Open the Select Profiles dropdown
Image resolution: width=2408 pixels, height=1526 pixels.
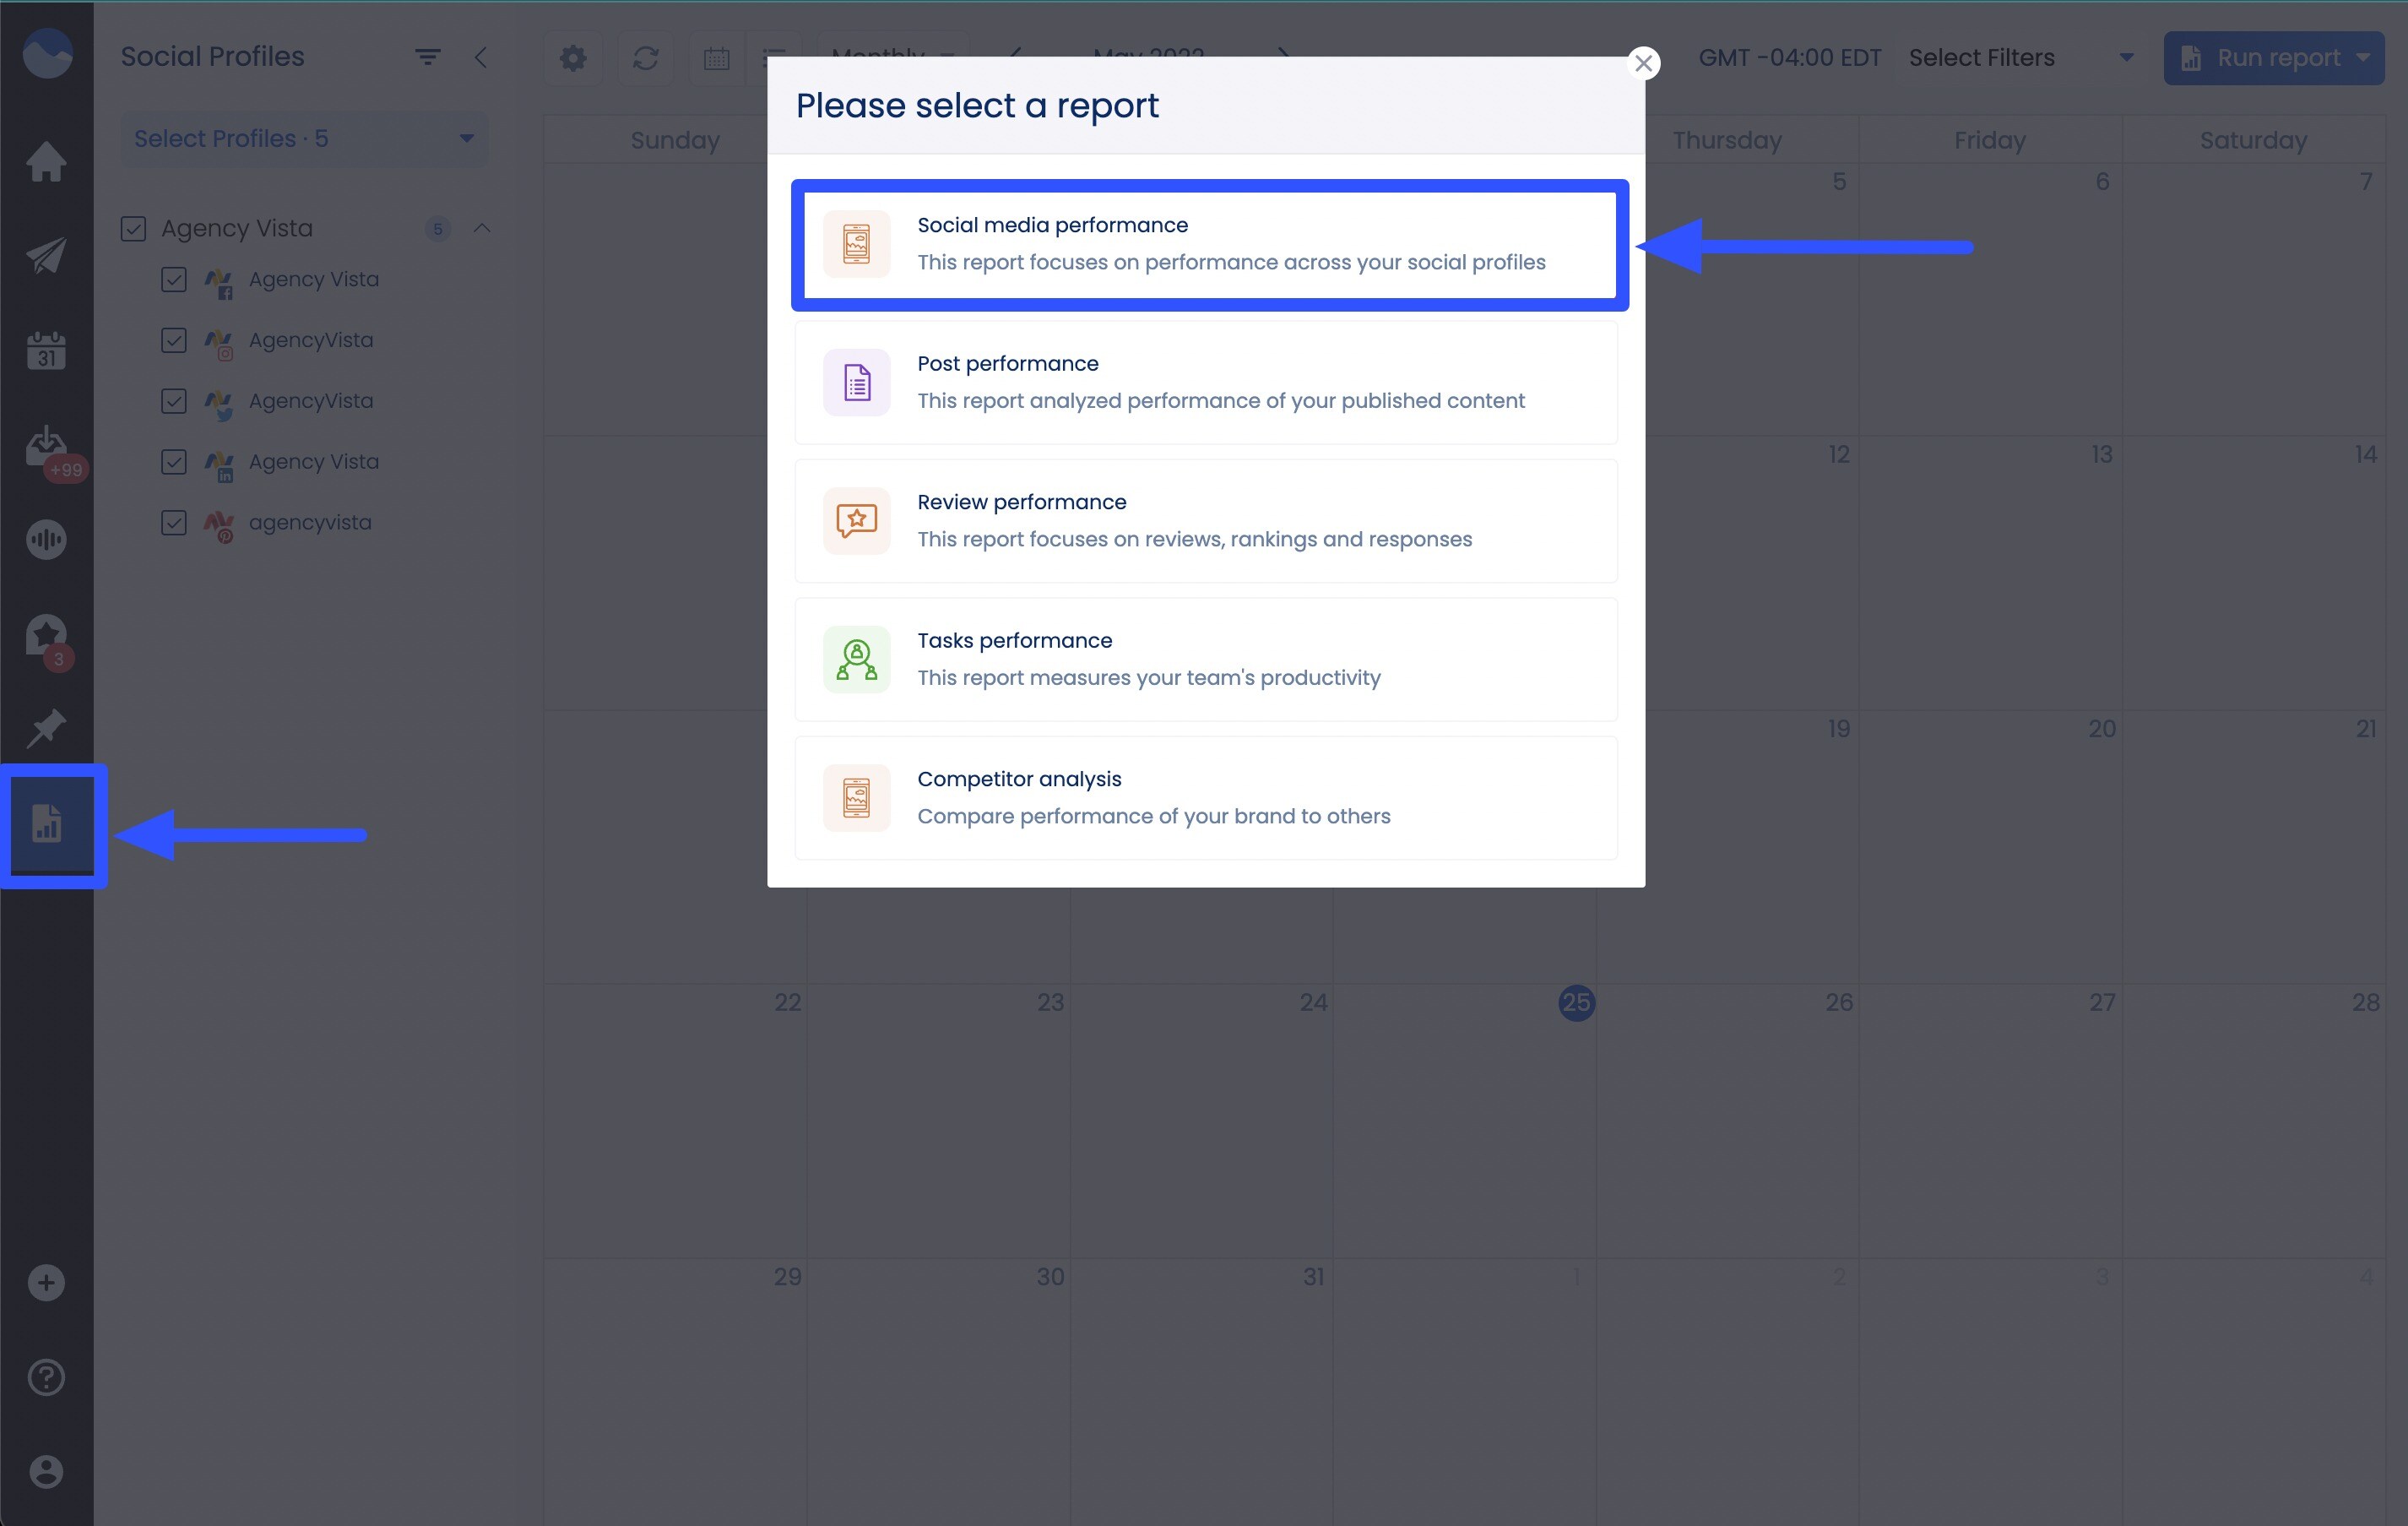click(x=303, y=138)
